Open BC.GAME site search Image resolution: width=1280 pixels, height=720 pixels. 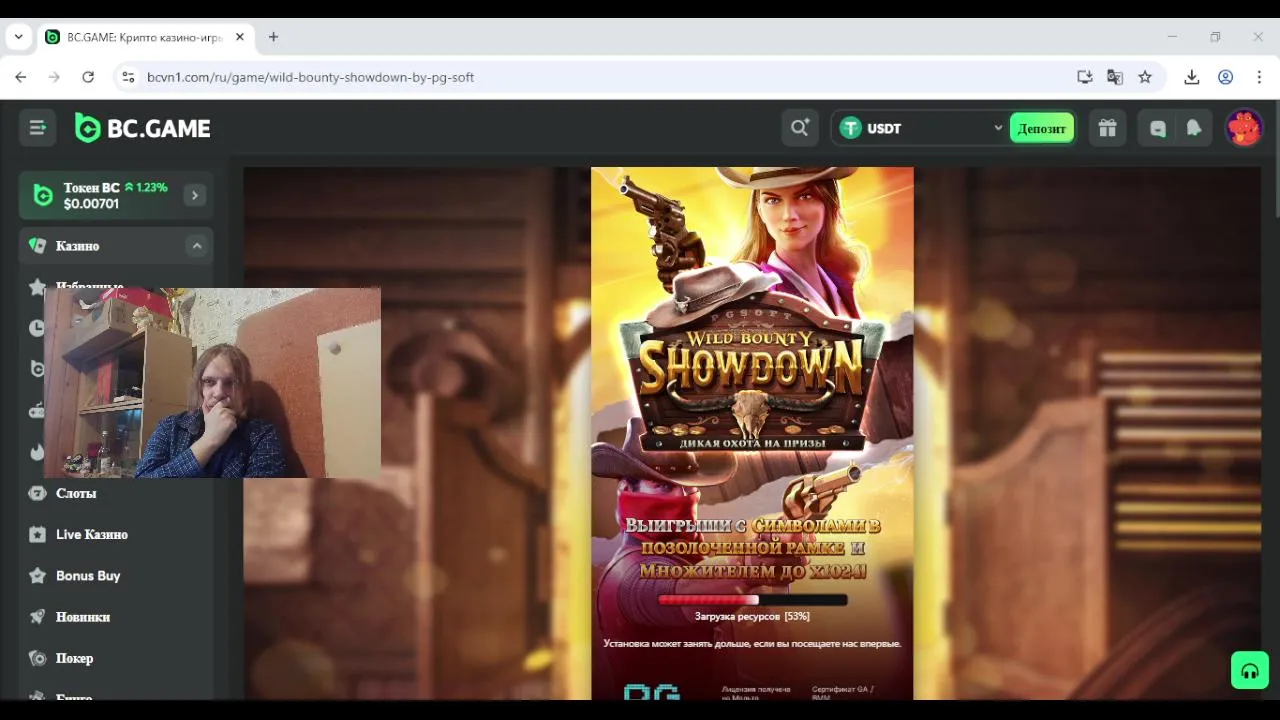point(800,128)
